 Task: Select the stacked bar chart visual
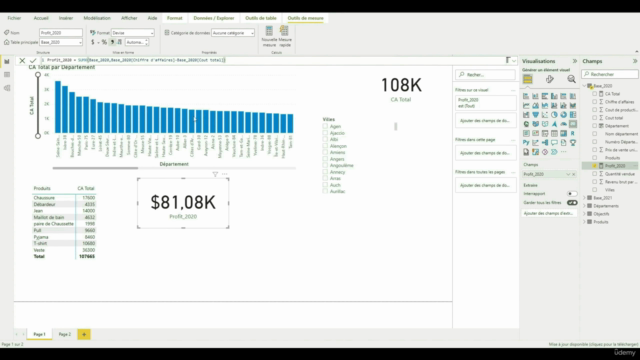tap(526, 96)
